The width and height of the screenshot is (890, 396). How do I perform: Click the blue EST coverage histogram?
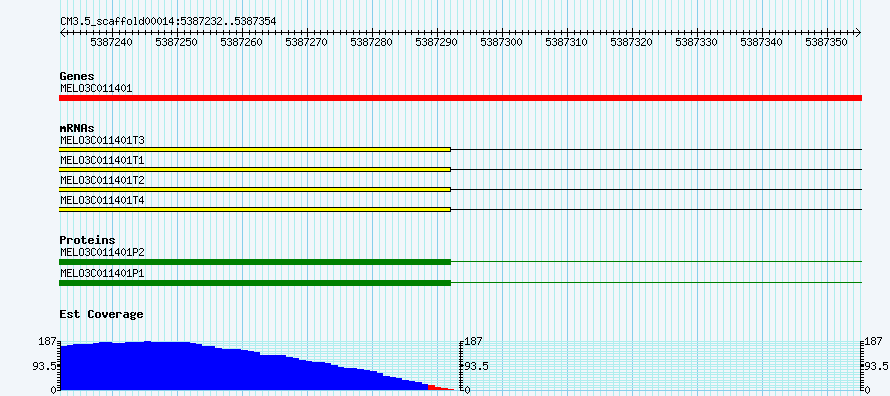coord(244,366)
